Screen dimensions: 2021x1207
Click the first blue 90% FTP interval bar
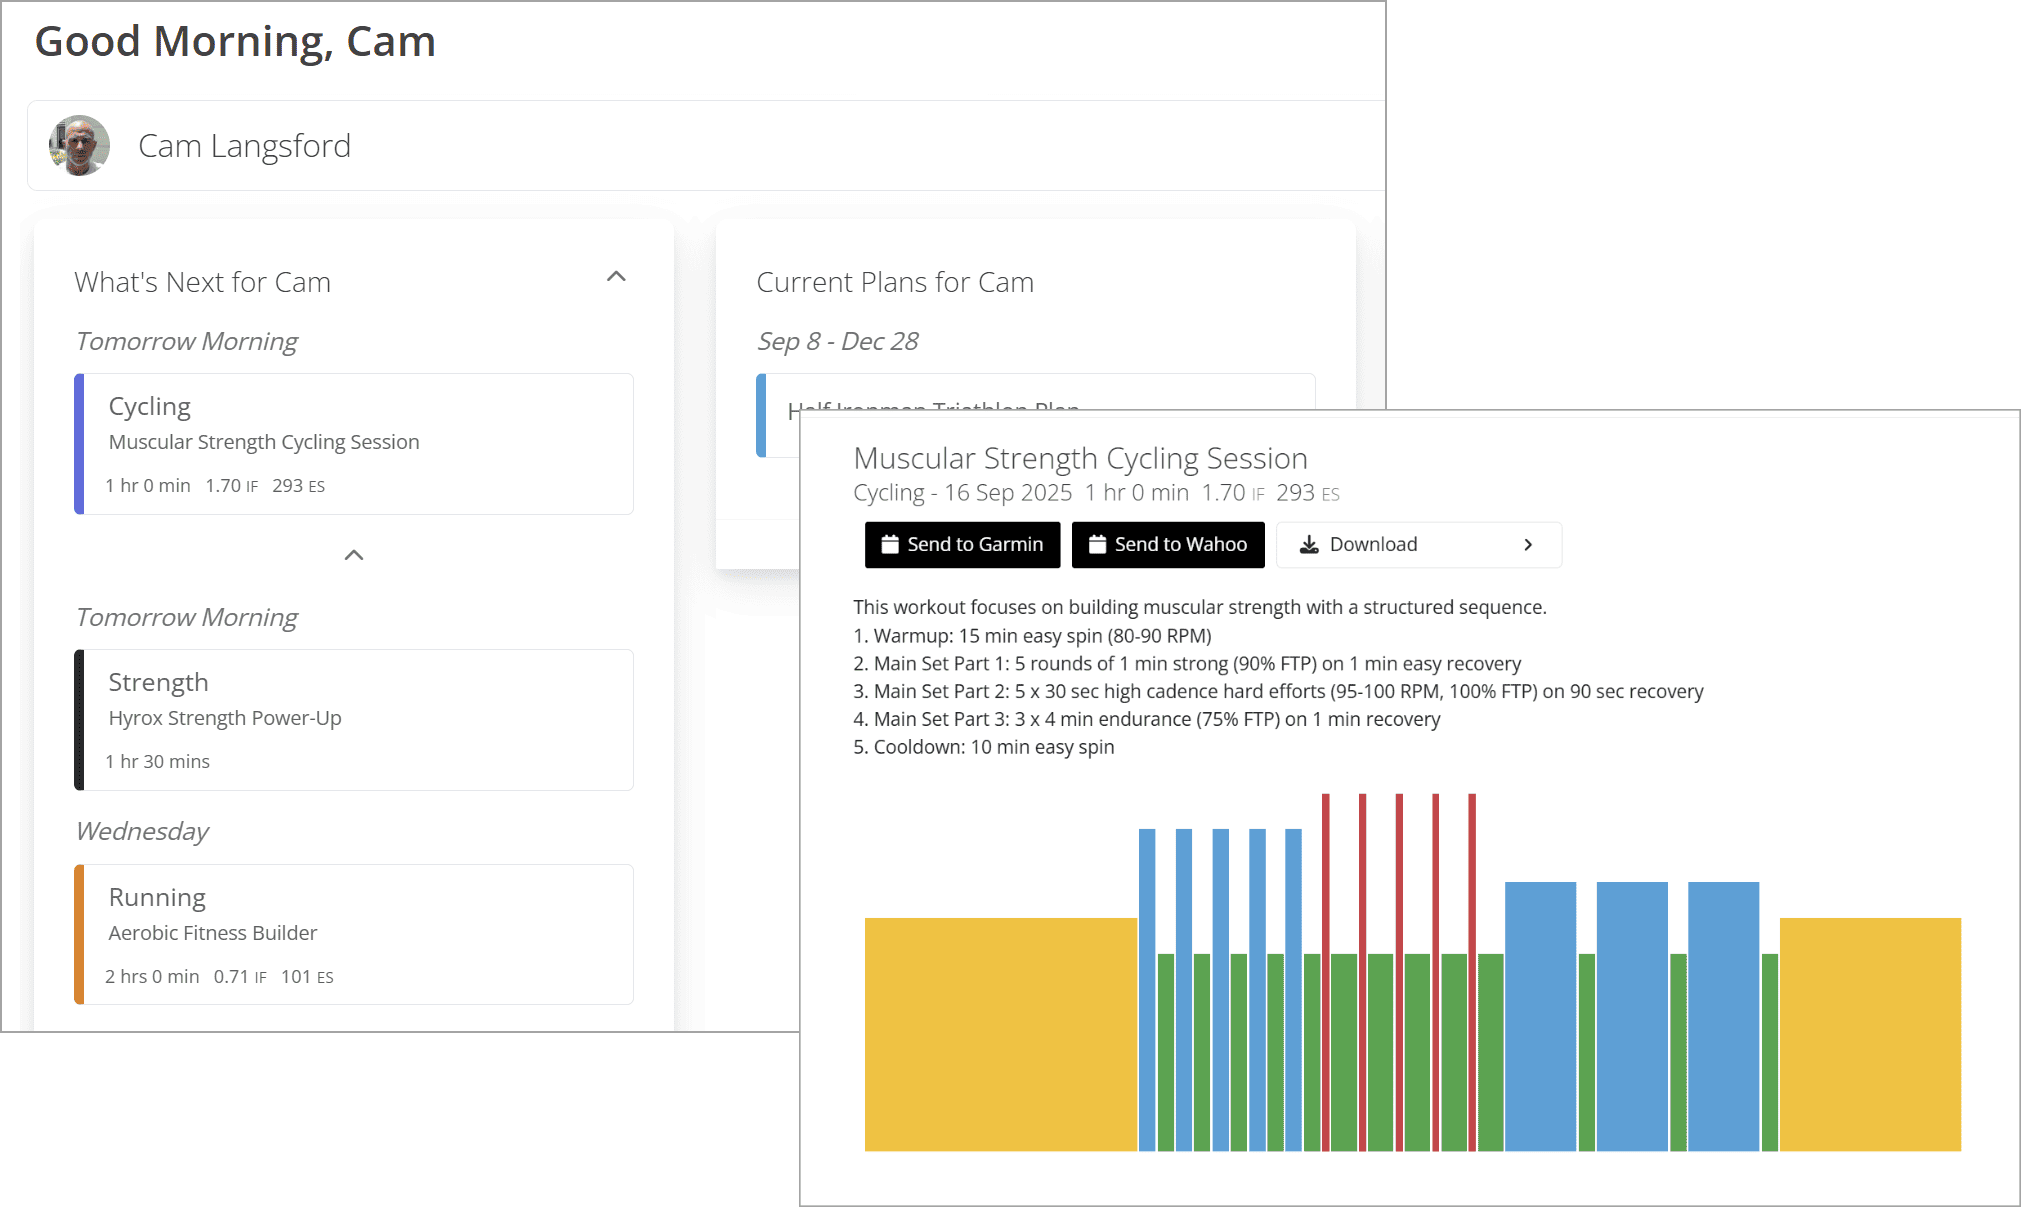1147,990
